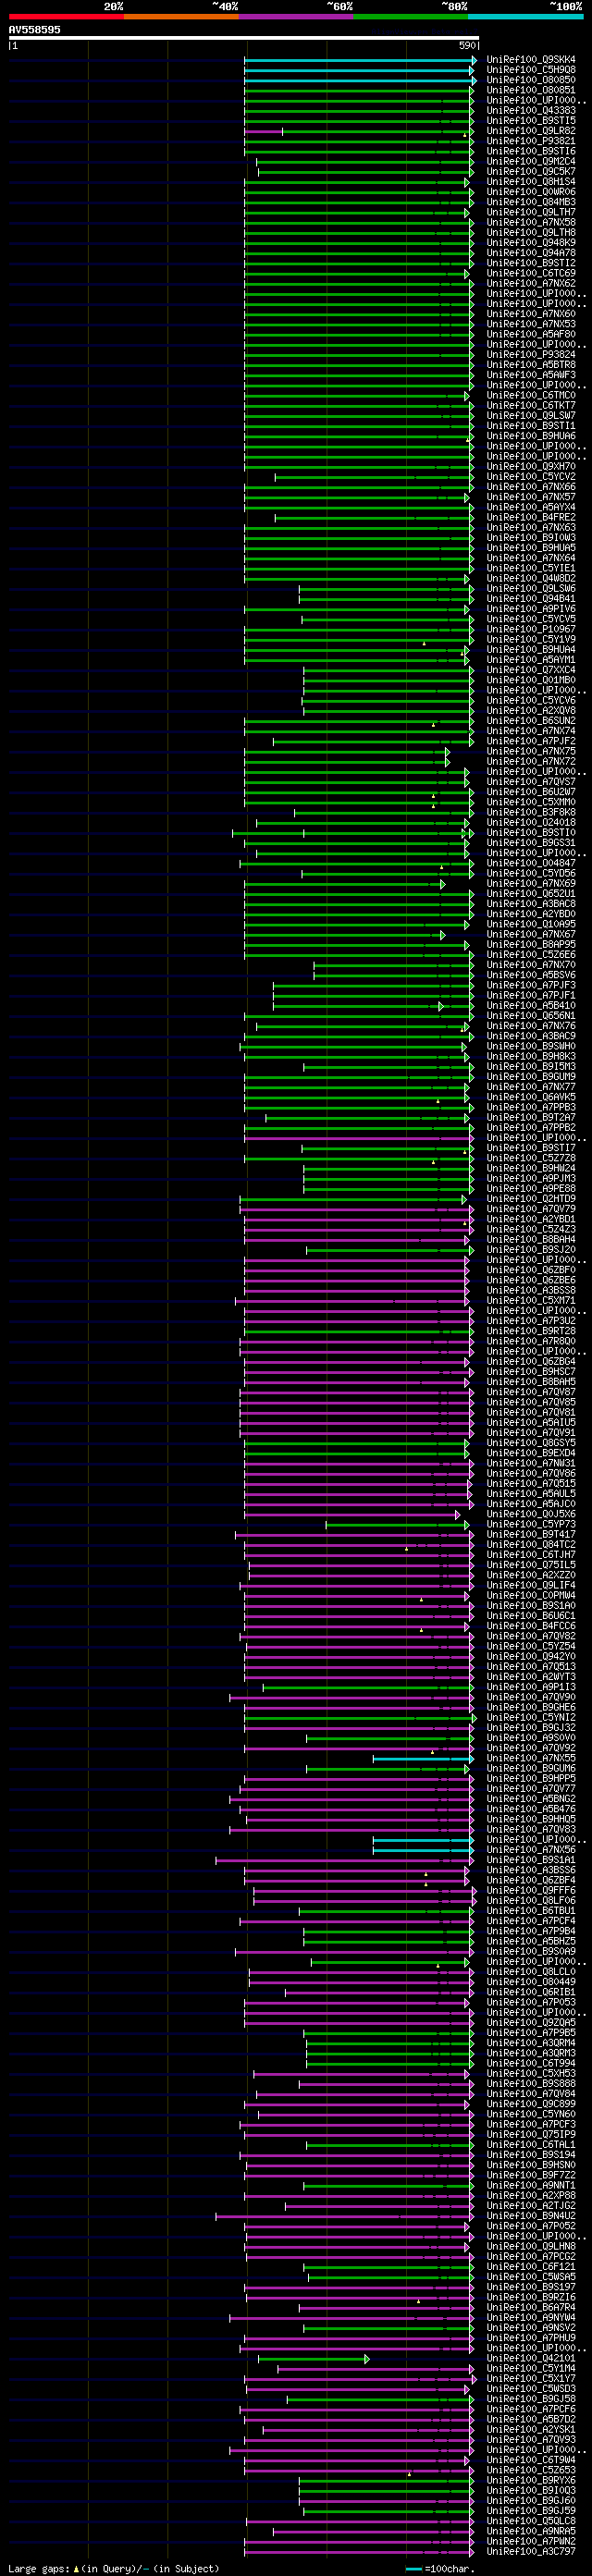Image resolution: width=592 pixels, height=2576 pixels.
Task: Select the UniRef100_B9N4U2 label
Action: (531, 2217)
